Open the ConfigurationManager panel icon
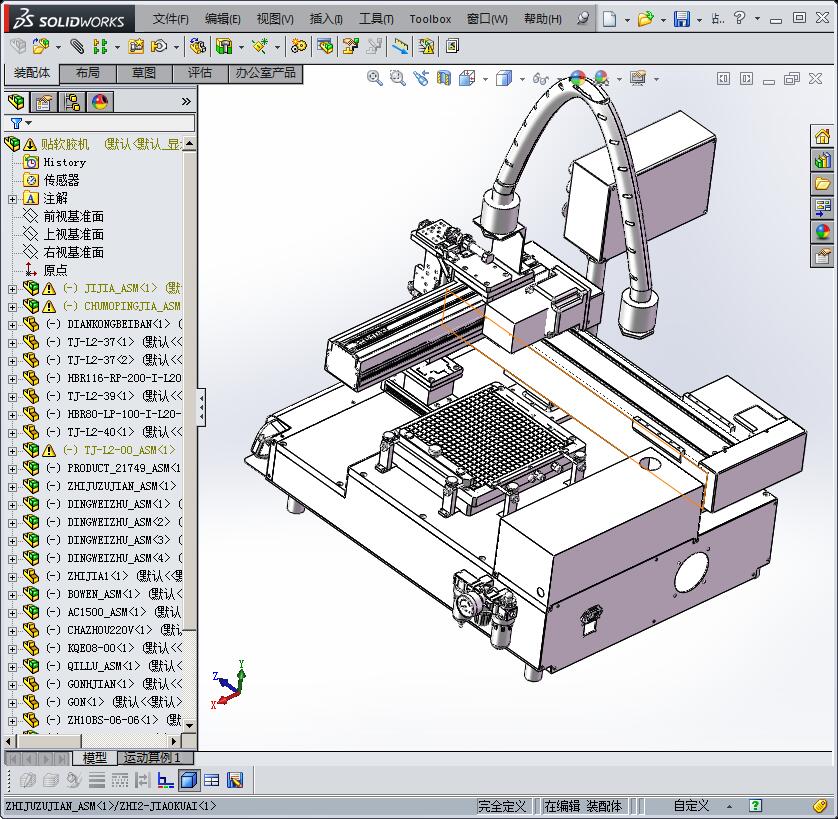Screen dimensions: 838x819 click(x=72, y=102)
